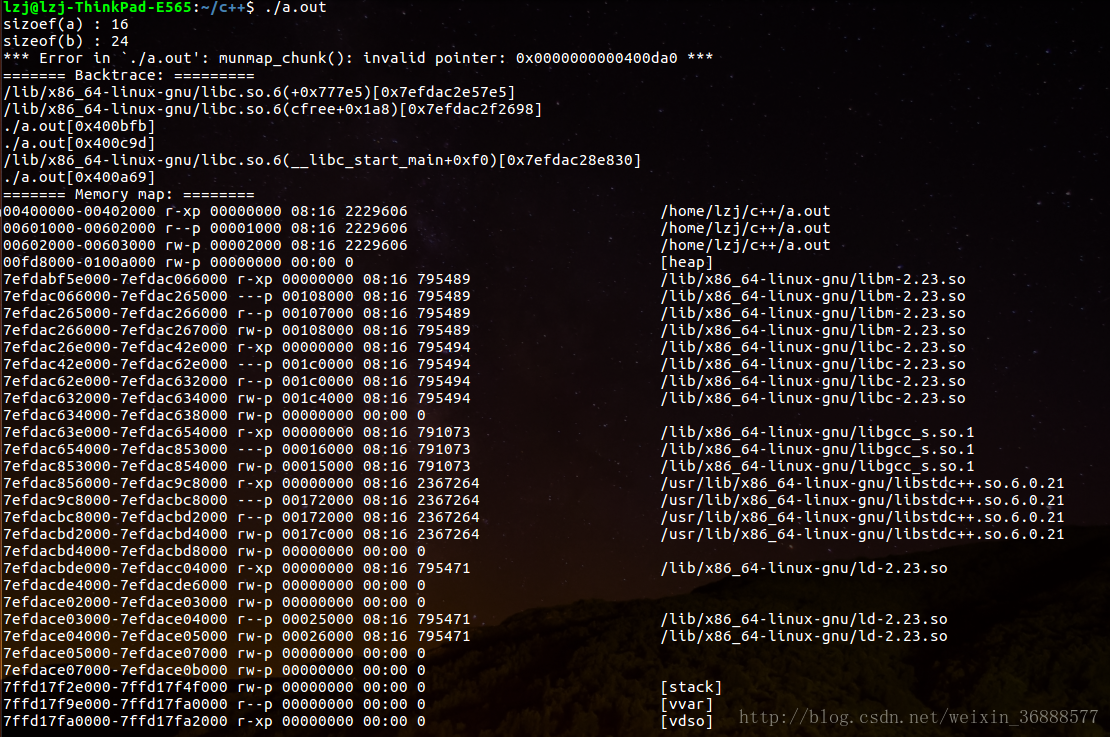The height and width of the screenshot is (737, 1110).
Task: Click the 7efdac853000-7efdac854000 mapping range
Action: (x=115, y=467)
